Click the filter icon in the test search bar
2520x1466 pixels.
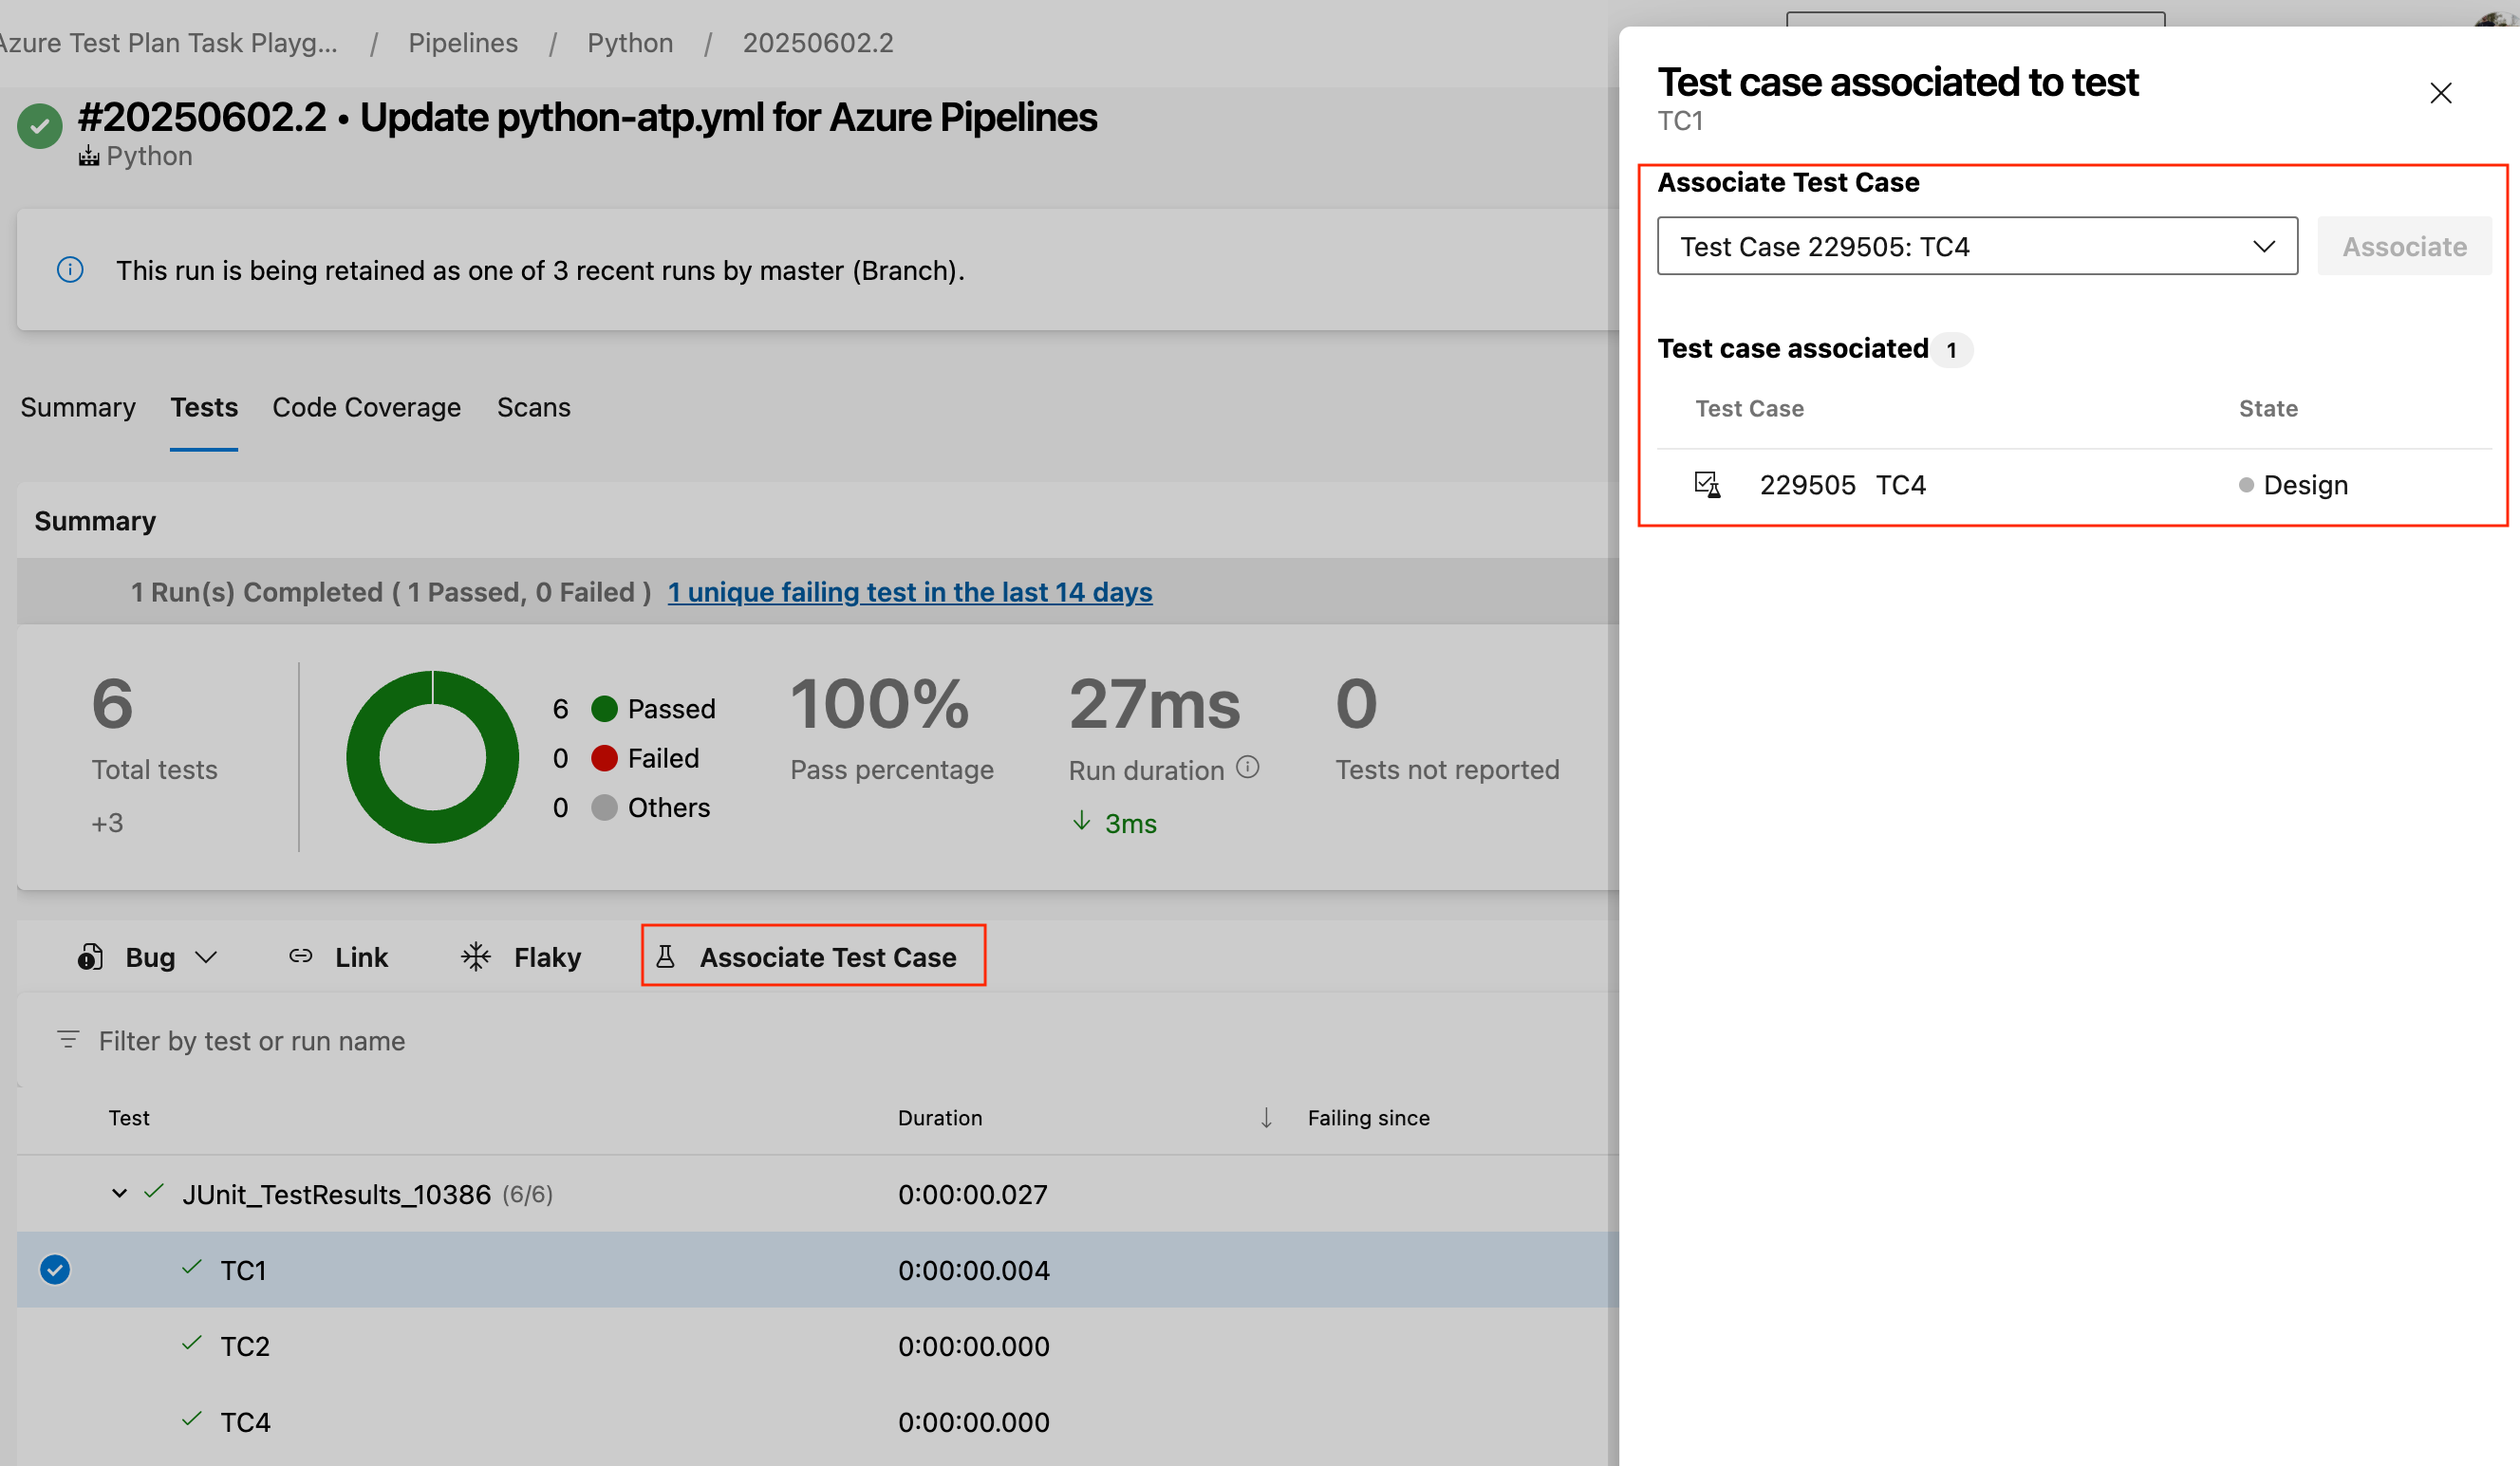tap(68, 1040)
